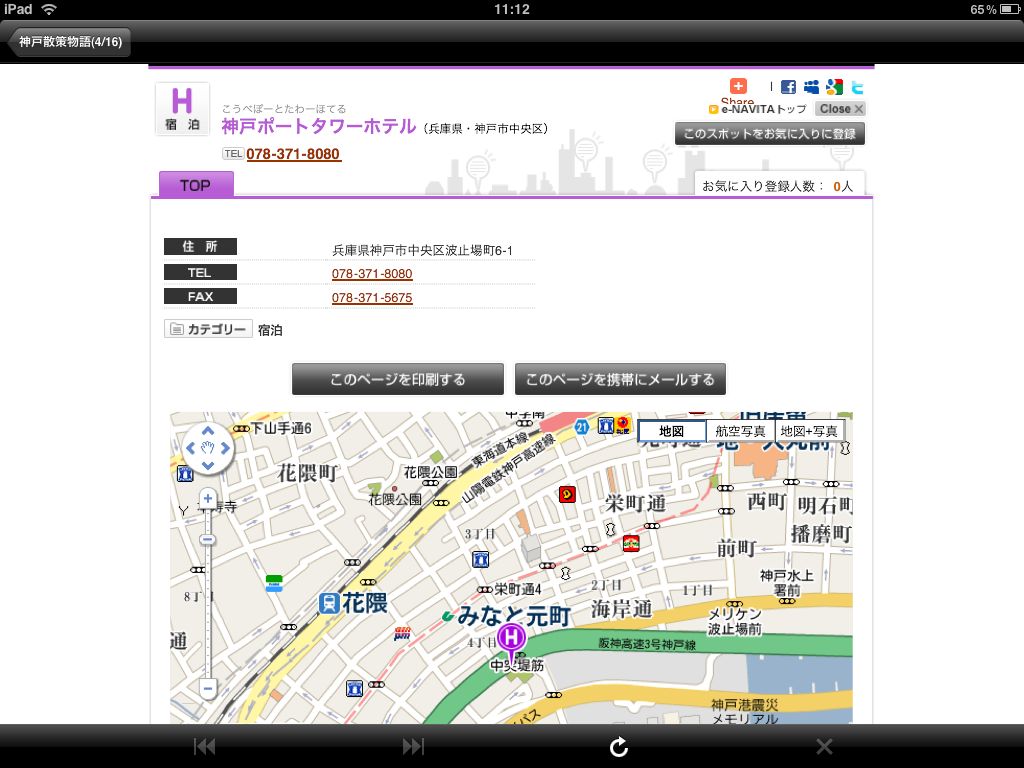Viewport: 1024px width, 768px height.
Task: Zoom in with the map plus button
Action: pyautogui.click(x=208, y=499)
